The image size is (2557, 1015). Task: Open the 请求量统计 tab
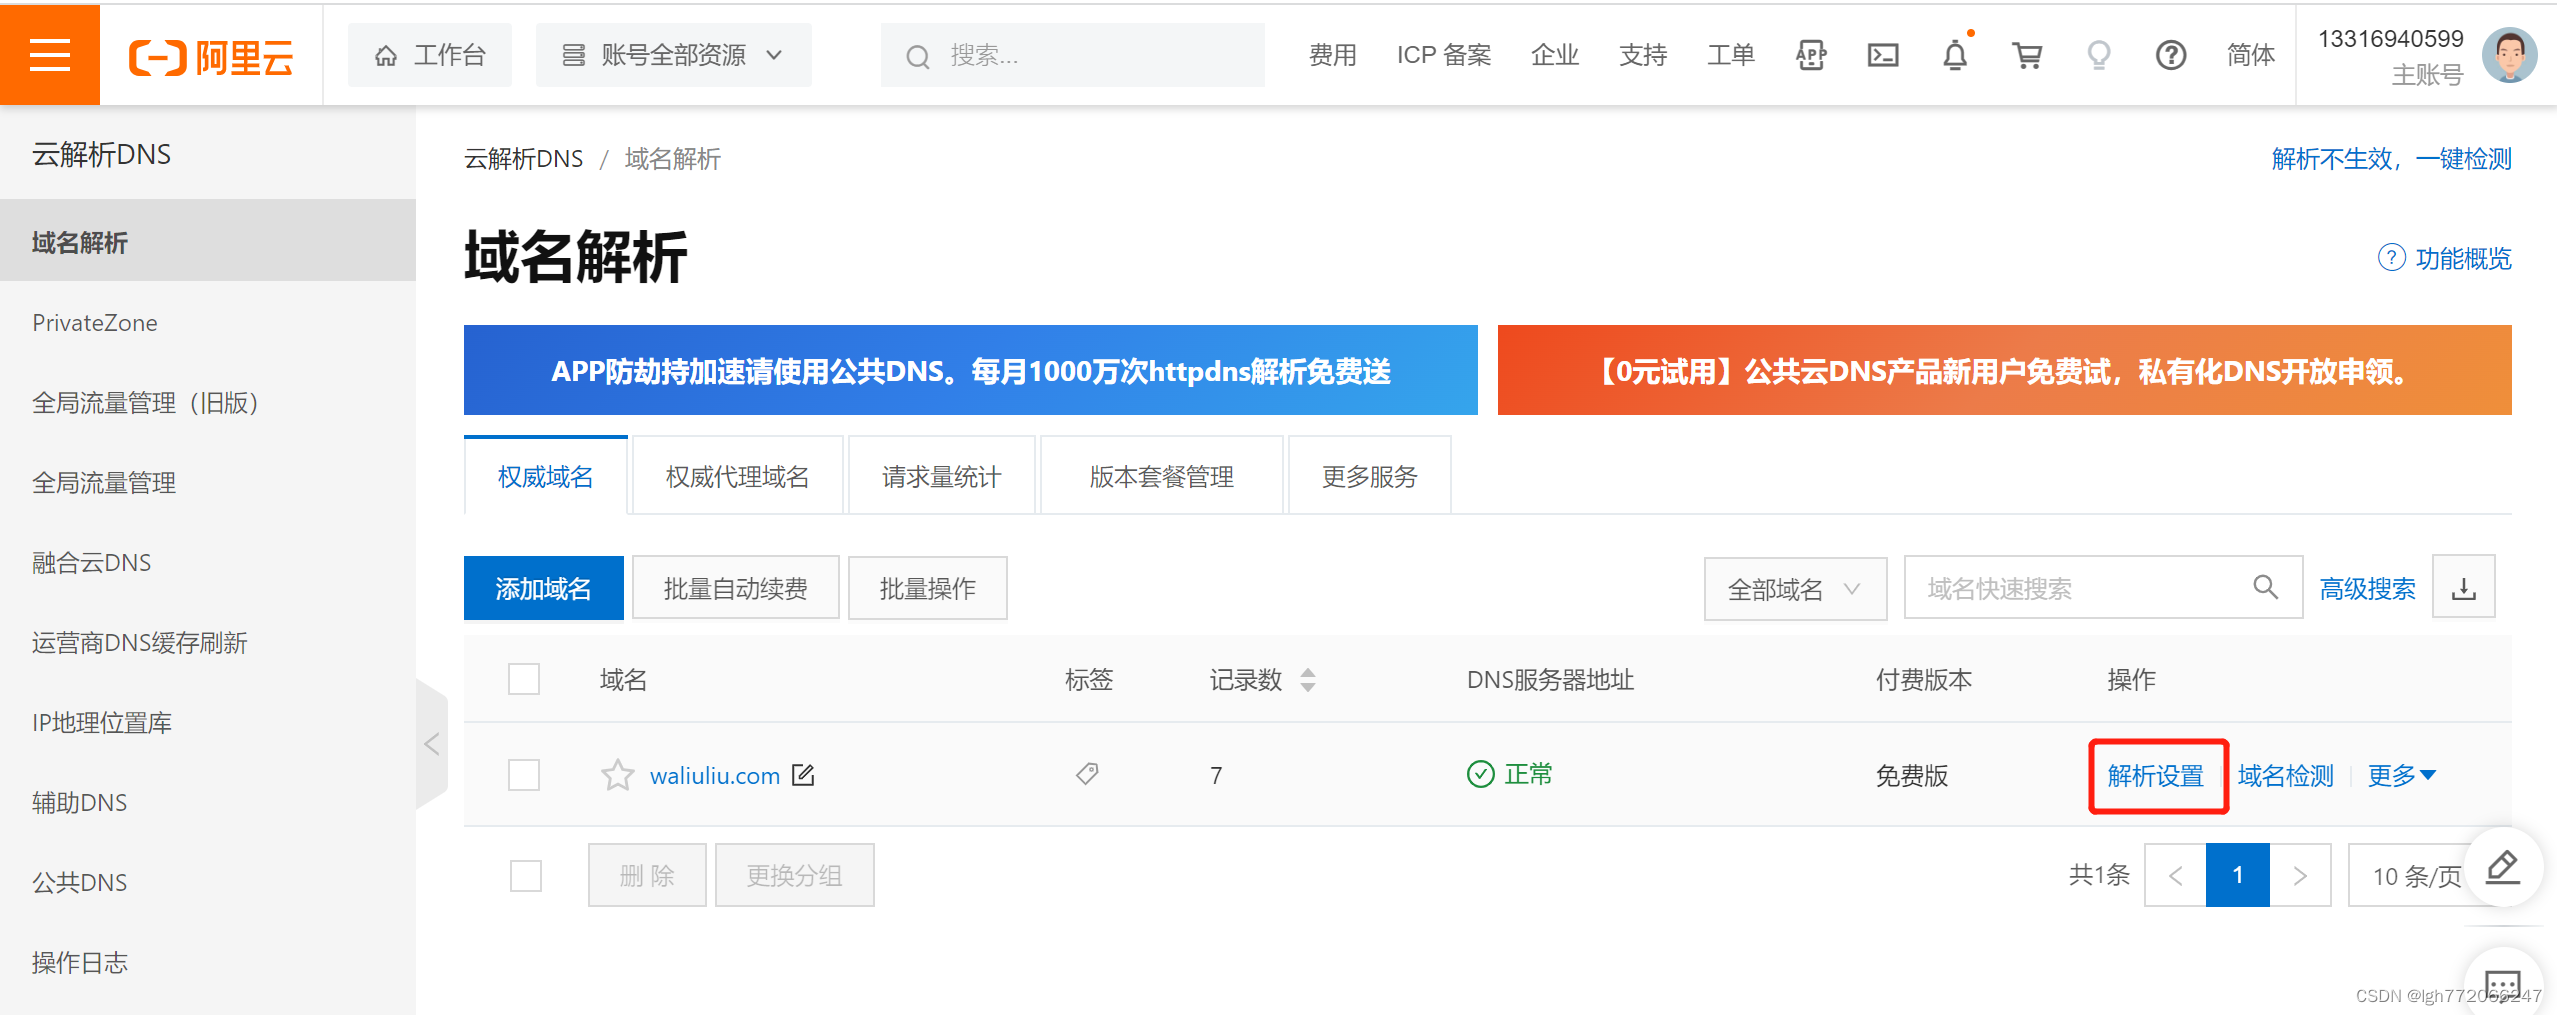pos(942,476)
